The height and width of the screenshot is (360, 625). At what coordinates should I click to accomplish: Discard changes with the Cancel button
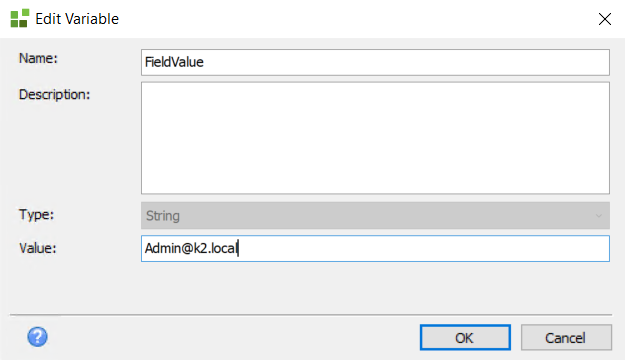566,338
